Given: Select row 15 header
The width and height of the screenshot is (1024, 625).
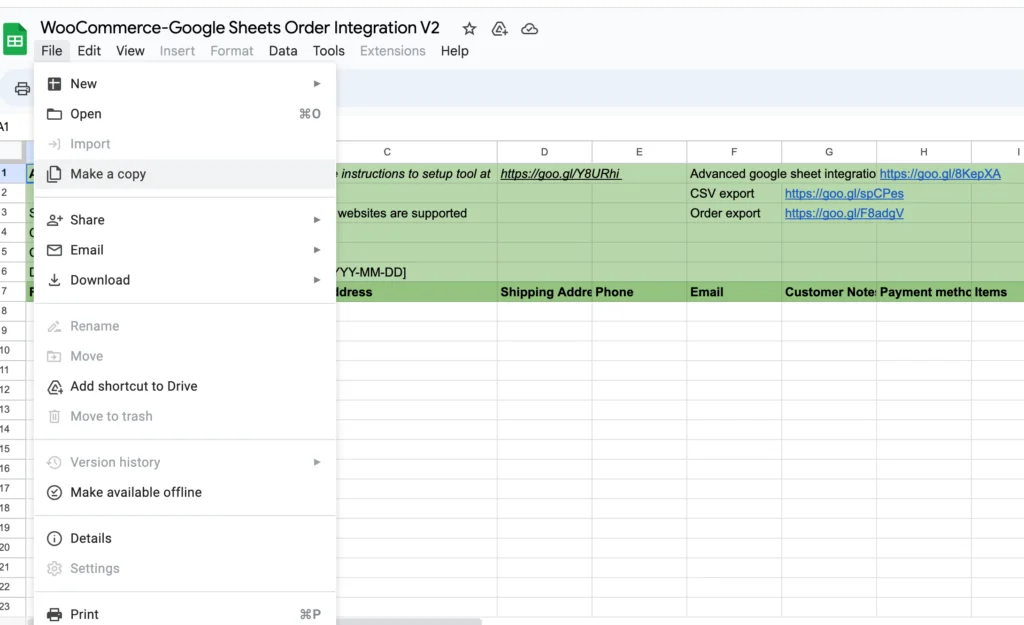Looking at the screenshot, I should point(12,449).
